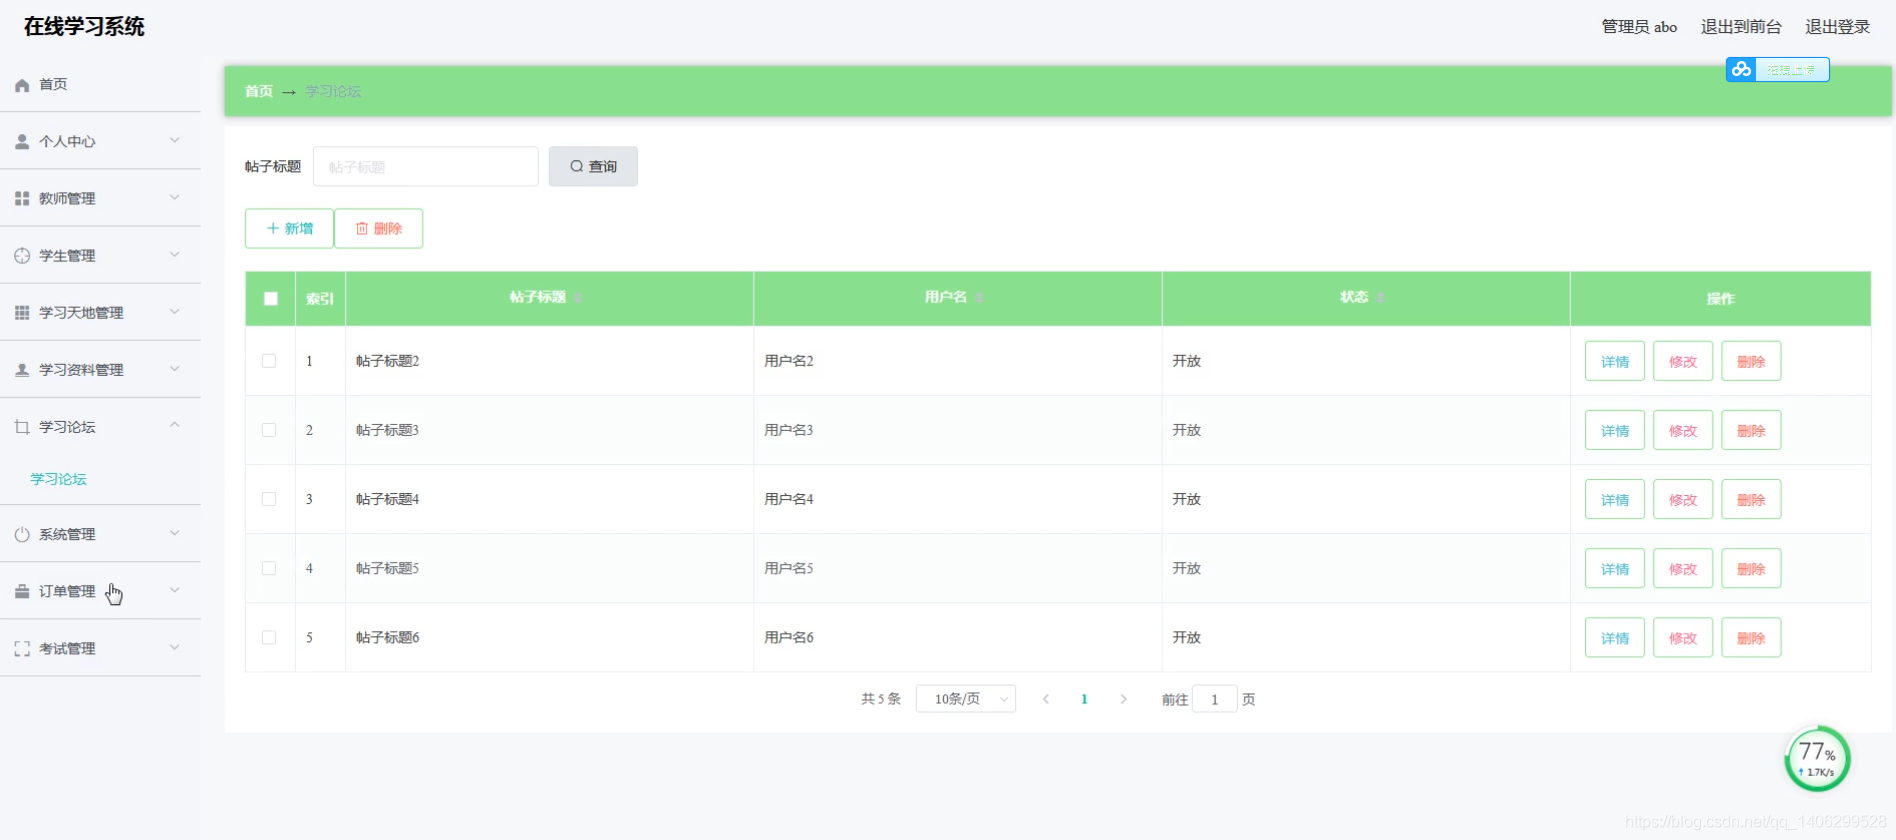Check the row for 帖子标题5
This screenshot has height=840, width=1896.
tap(269, 568)
